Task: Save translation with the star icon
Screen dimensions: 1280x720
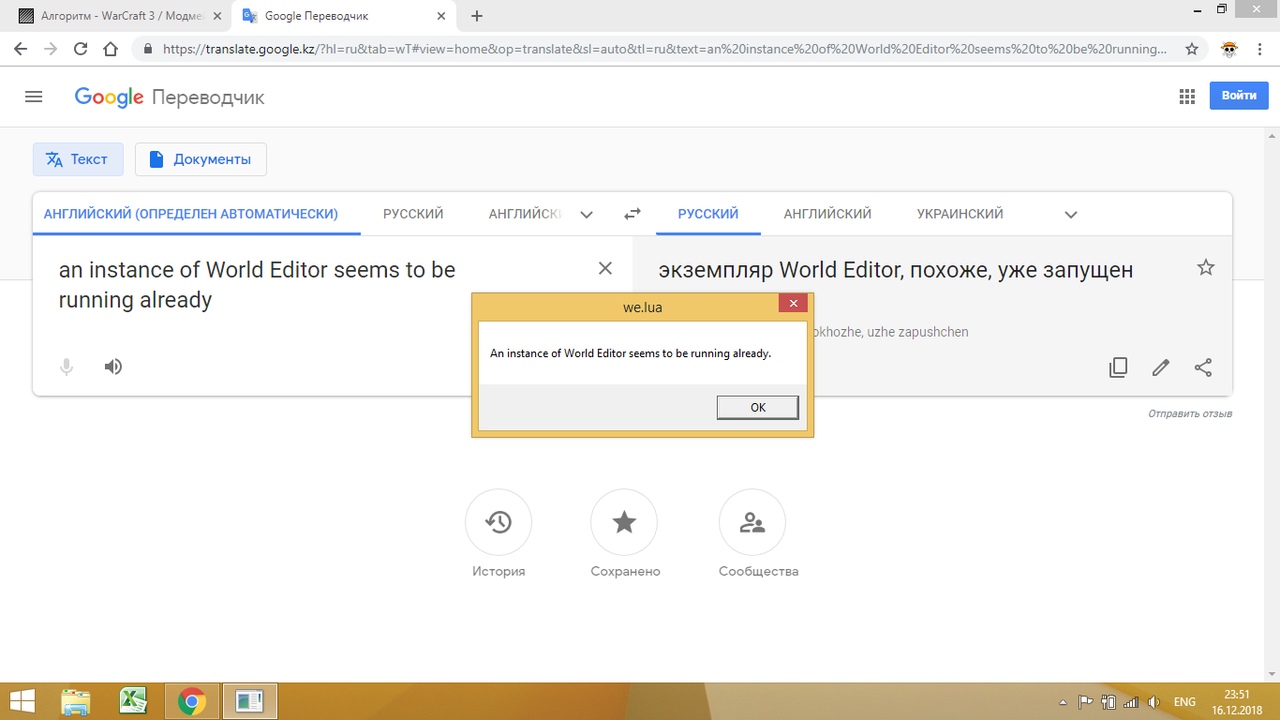Action: pyautogui.click(x=1206, y=267)
